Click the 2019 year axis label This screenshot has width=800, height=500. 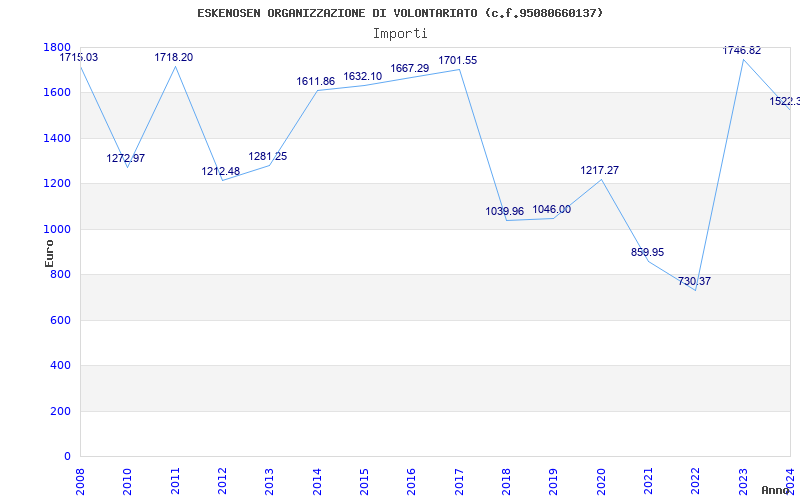(554, 482)
